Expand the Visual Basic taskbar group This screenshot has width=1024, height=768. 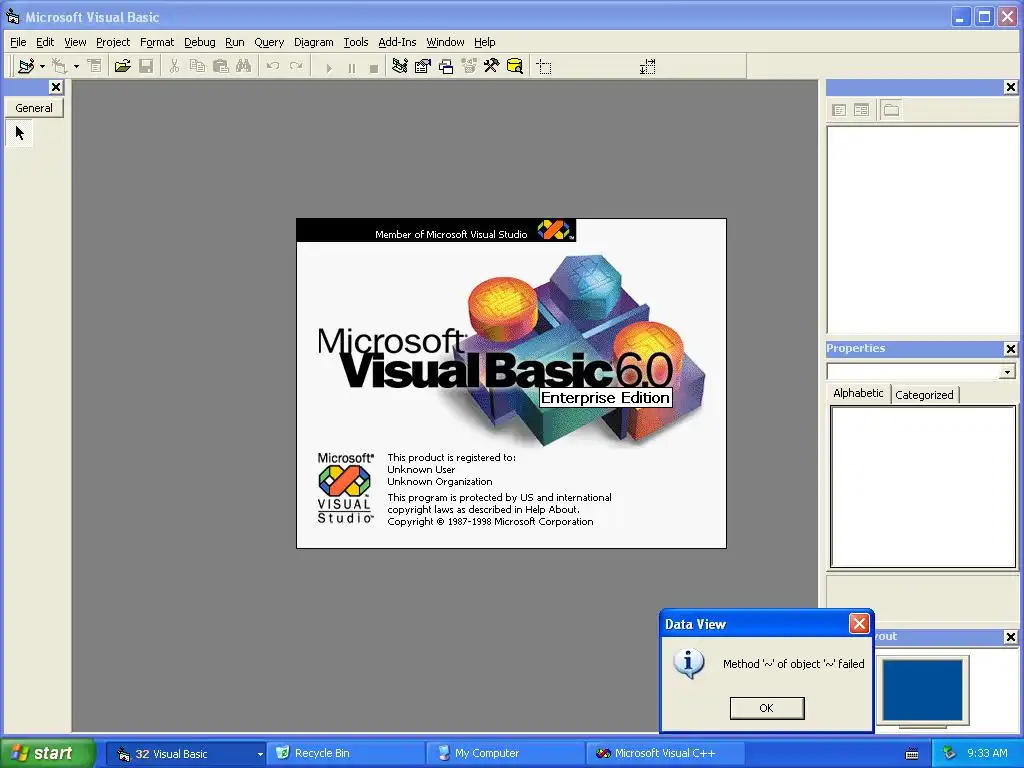click(187, 754)
